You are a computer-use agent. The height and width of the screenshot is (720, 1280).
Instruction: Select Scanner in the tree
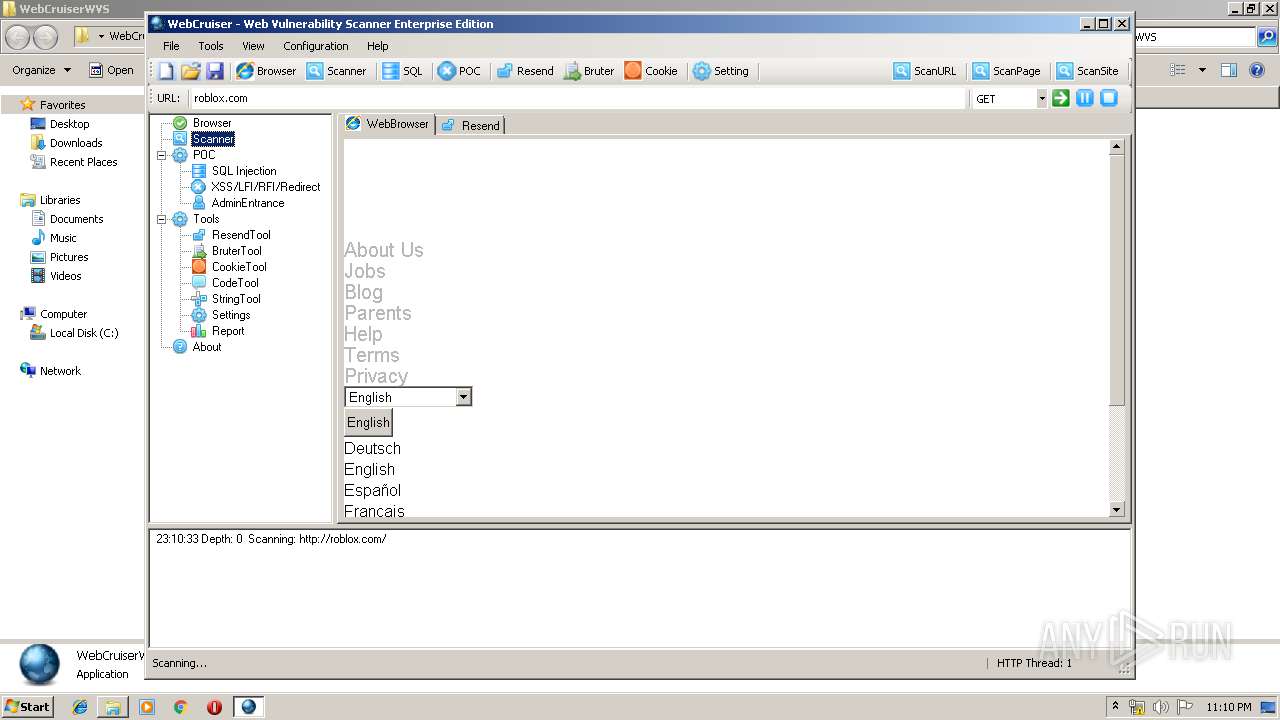tap(213, 139)
